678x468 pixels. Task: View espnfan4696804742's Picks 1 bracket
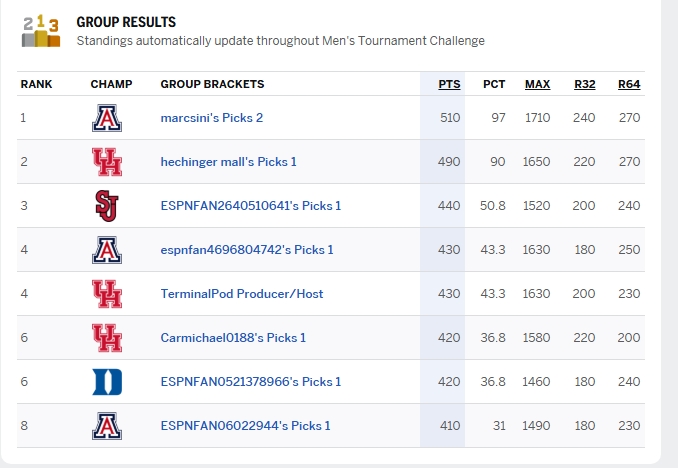pos(247,250)
